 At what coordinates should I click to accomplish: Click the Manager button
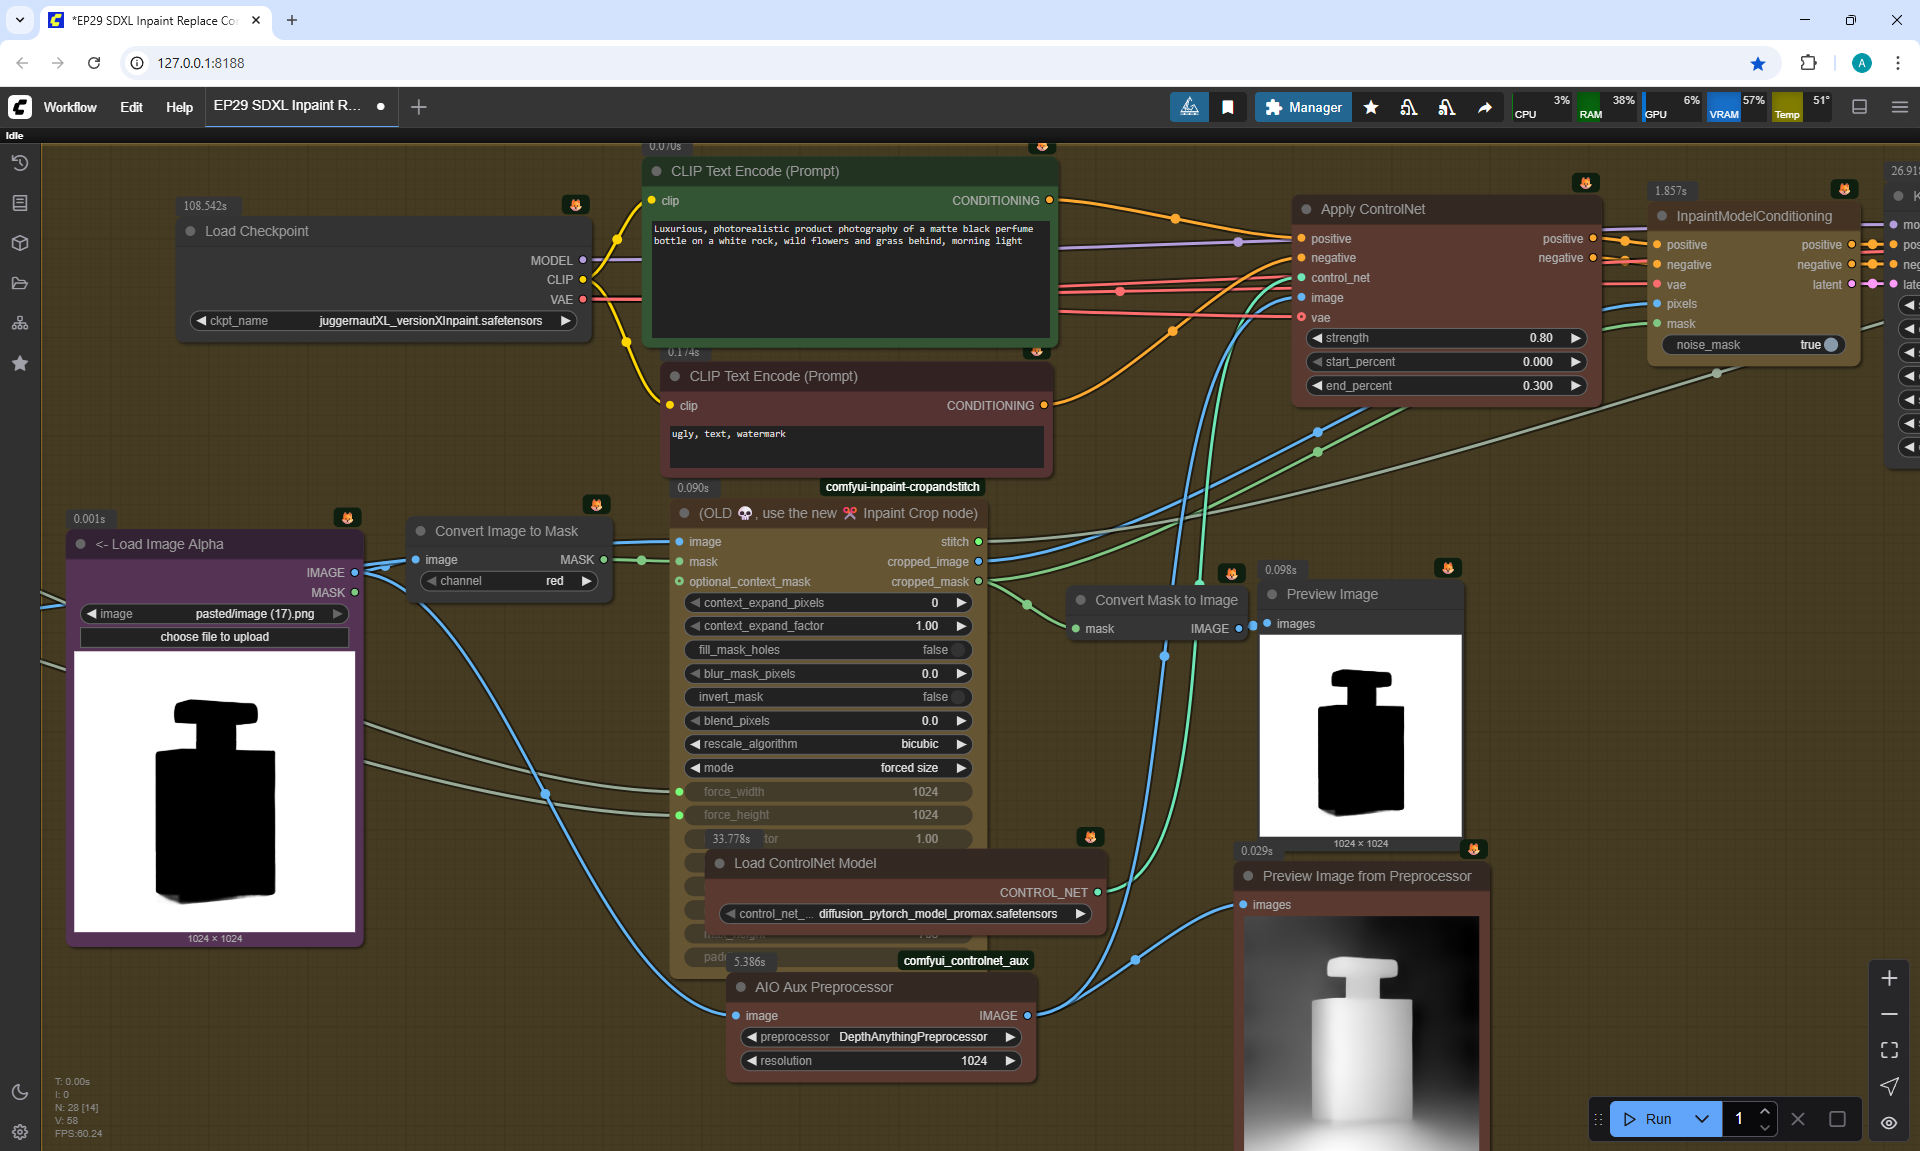(1303, 107)
